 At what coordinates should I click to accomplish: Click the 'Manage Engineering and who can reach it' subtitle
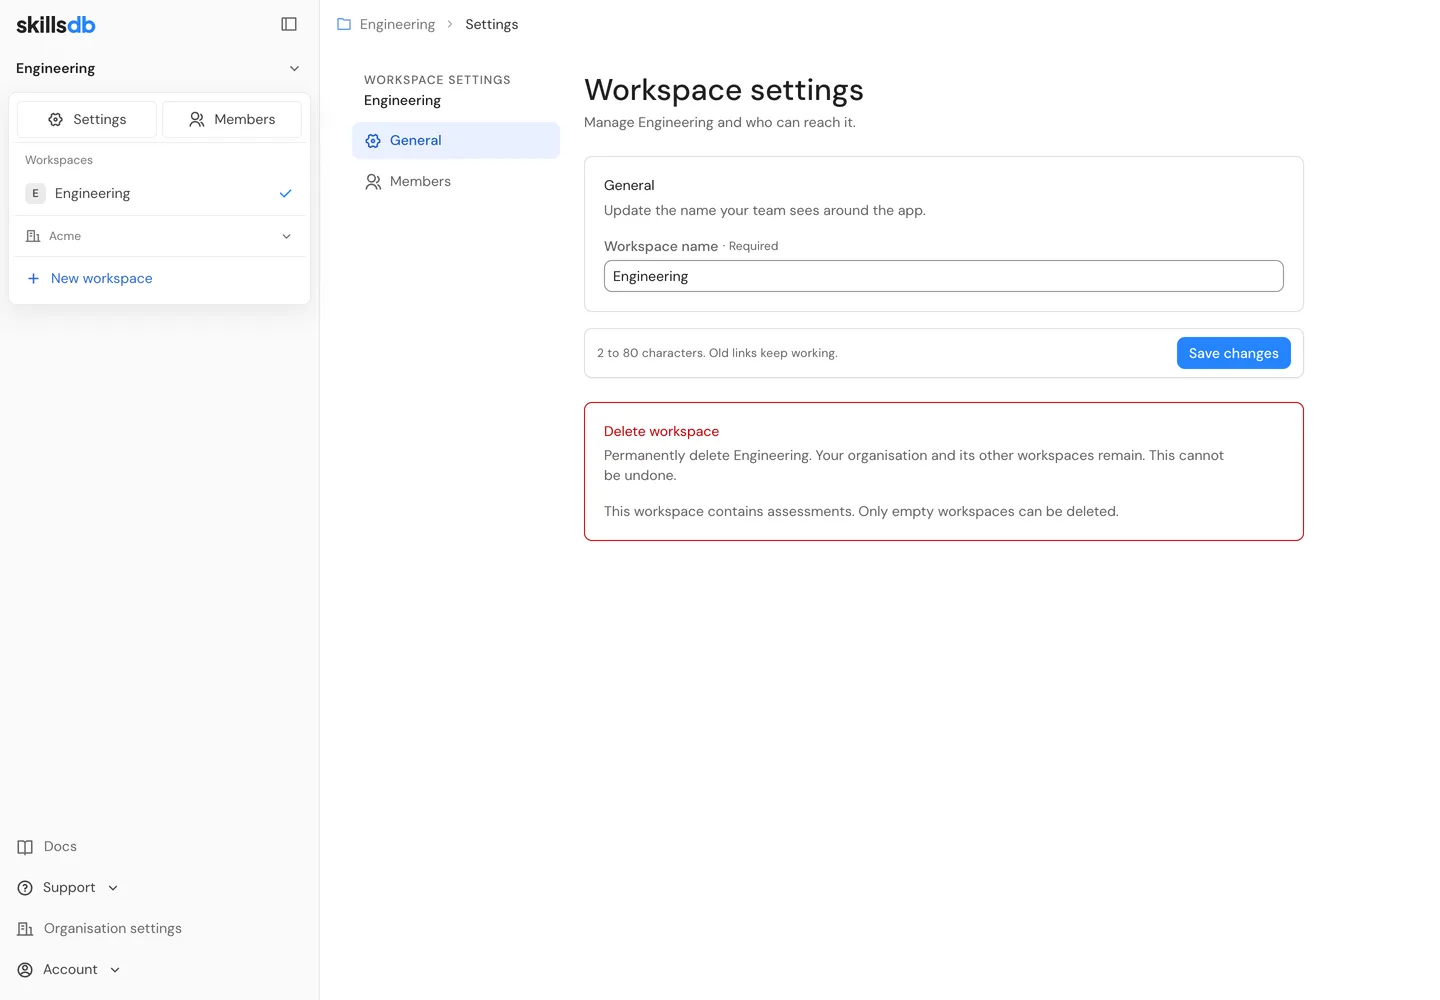720,122
